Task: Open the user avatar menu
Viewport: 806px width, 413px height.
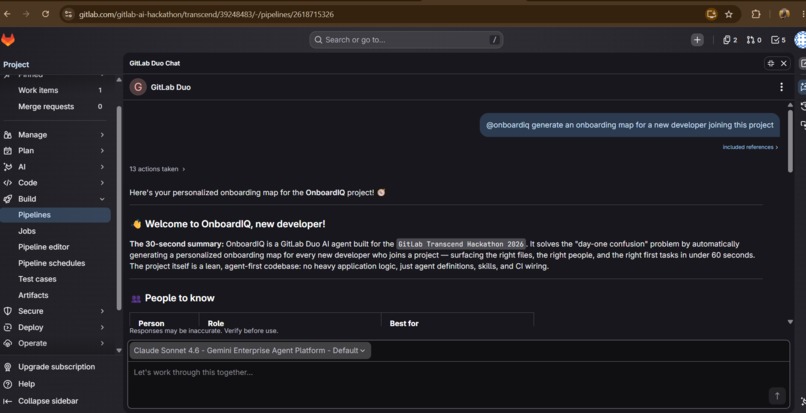Action: 800,40
